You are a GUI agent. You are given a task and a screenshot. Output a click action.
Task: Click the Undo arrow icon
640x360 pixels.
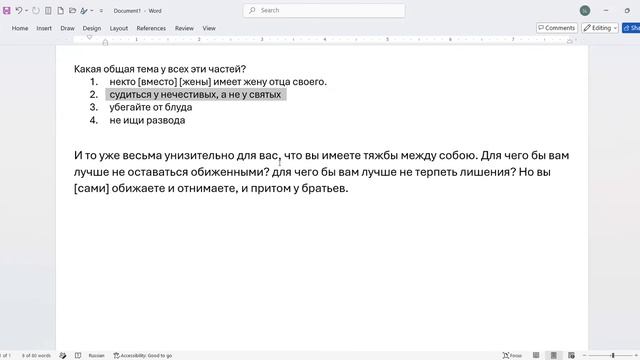coord(18,11)
